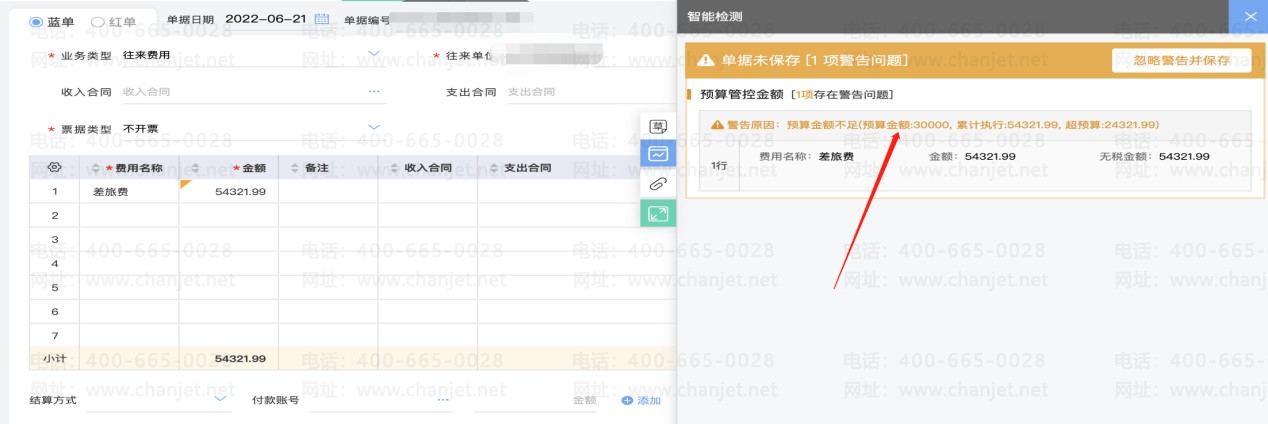
Task: Click the 小计 total 54321.99
Action: [x=240, y=358]
